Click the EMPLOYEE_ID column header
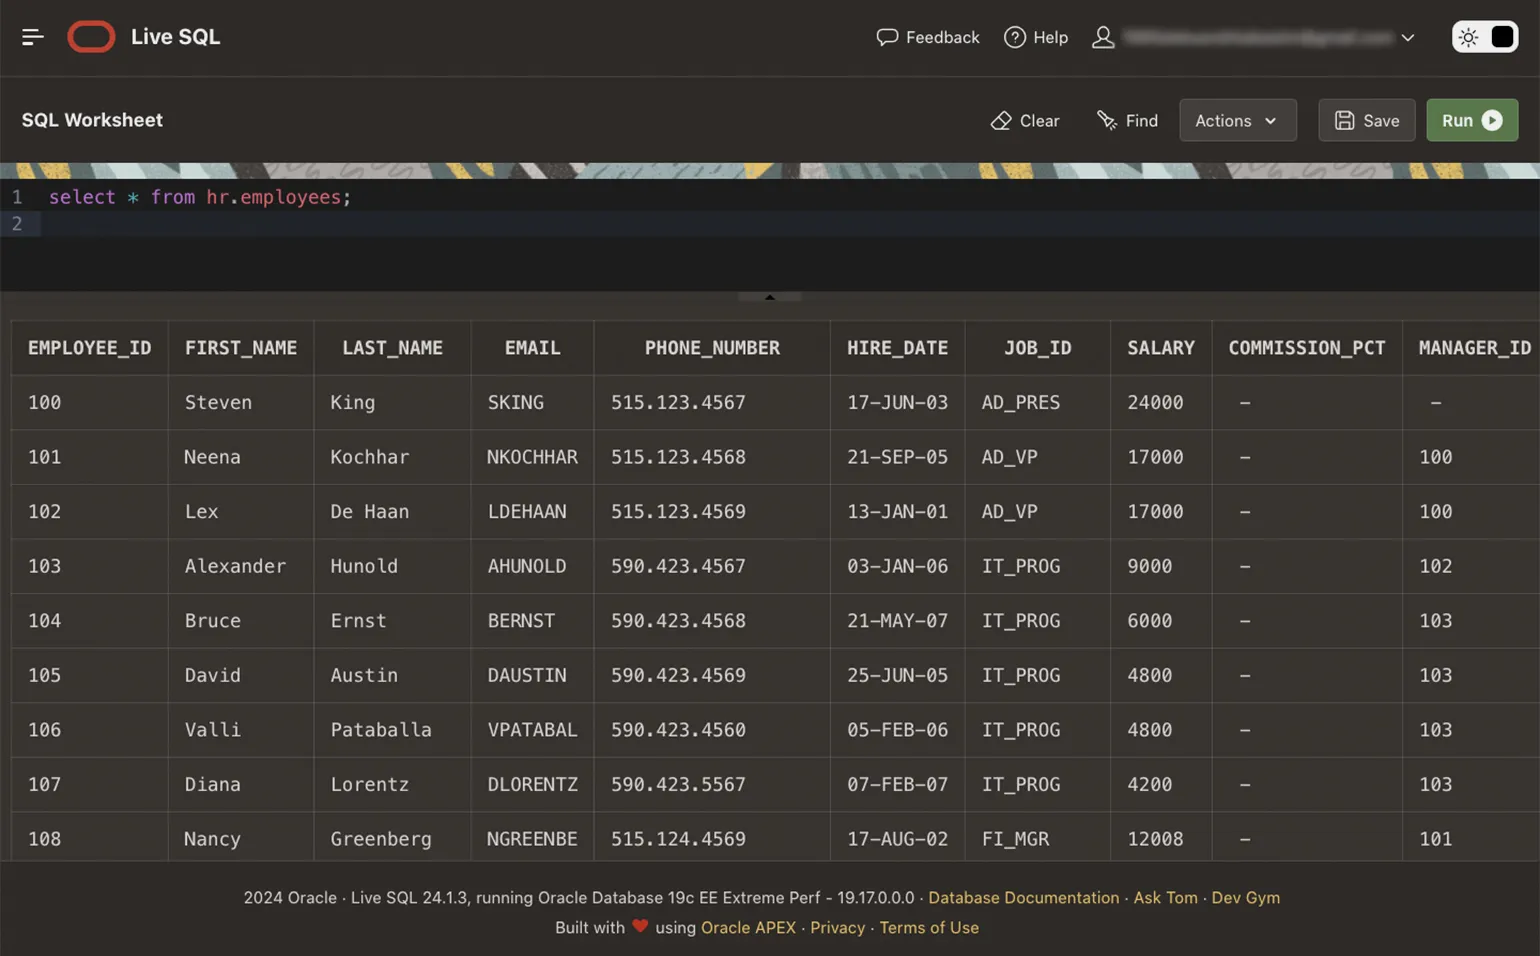 pos(89,348)
